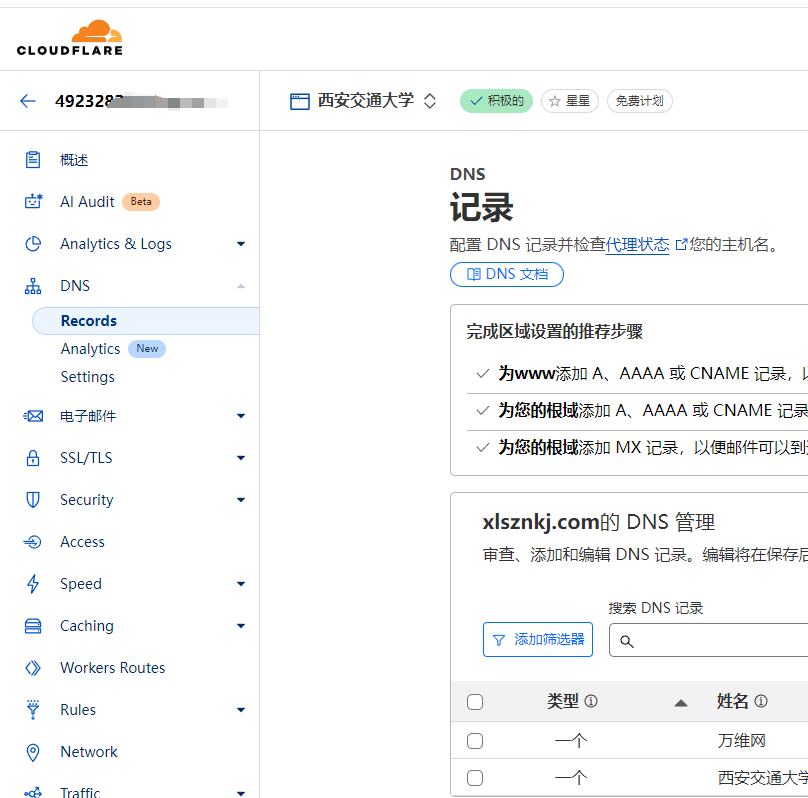This screenshot has width=808, height=798.
Task: Expand the Analytics & Logs section
Action: (x=241, y=244)
